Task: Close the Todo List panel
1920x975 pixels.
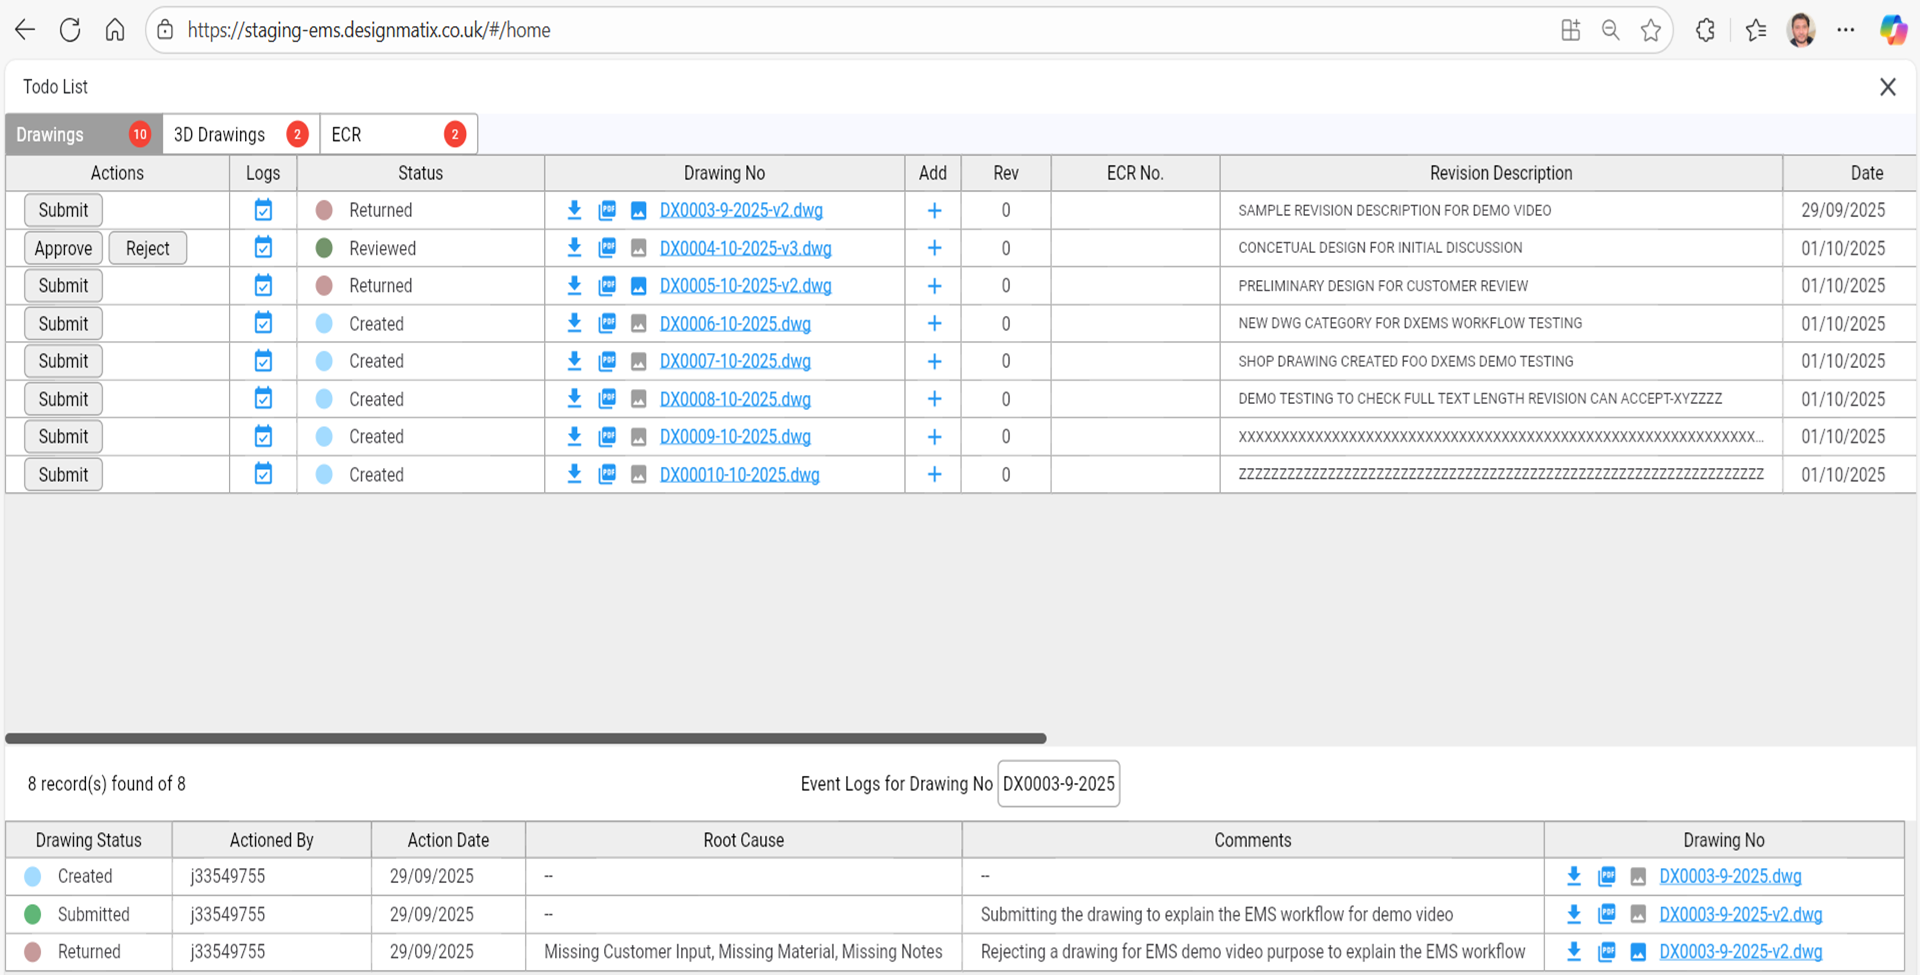Action: pyautogui.click(x=1887, y=87)
